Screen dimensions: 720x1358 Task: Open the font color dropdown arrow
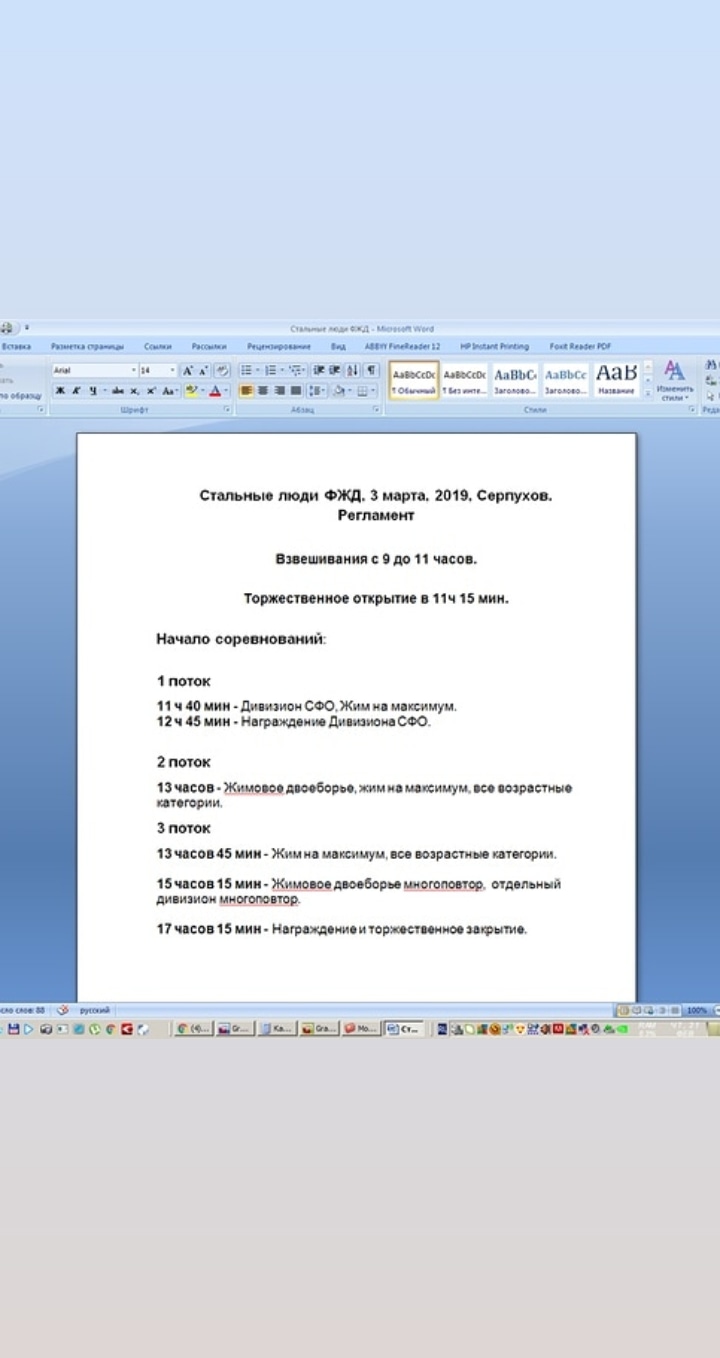pyautogui.click(x=225, y=391)
